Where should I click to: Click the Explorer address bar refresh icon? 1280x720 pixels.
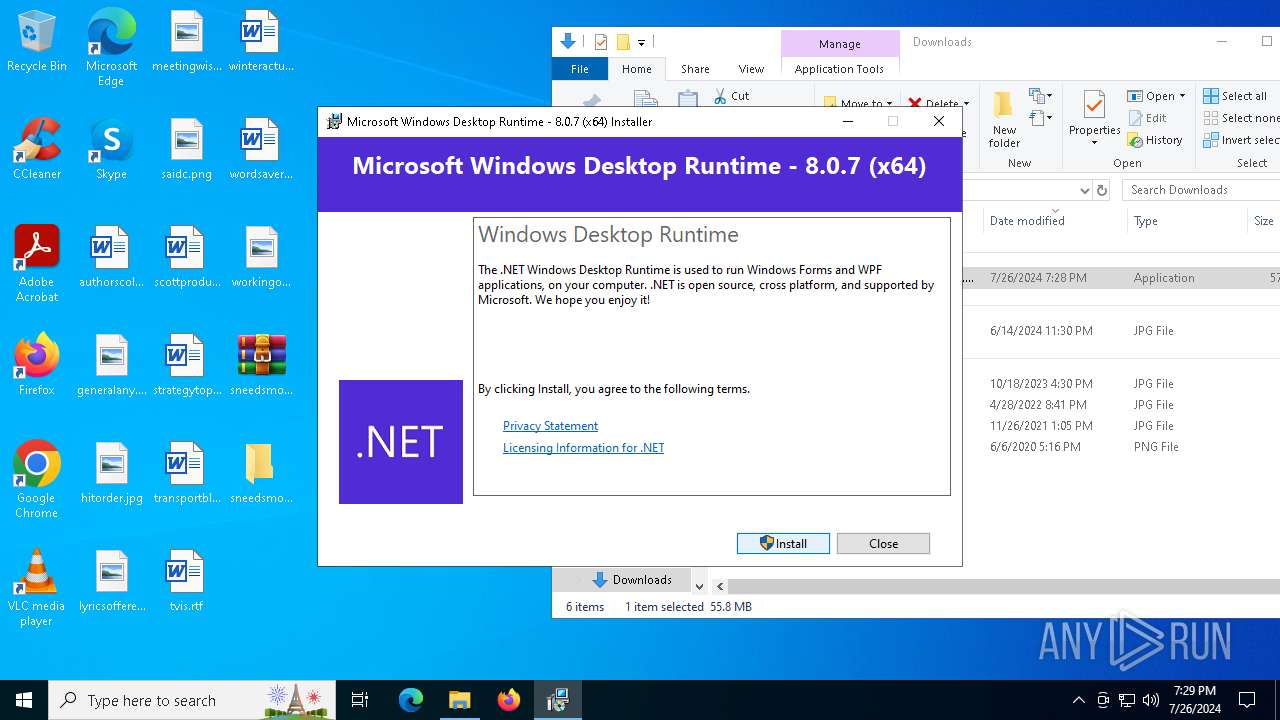(1102, 190)
